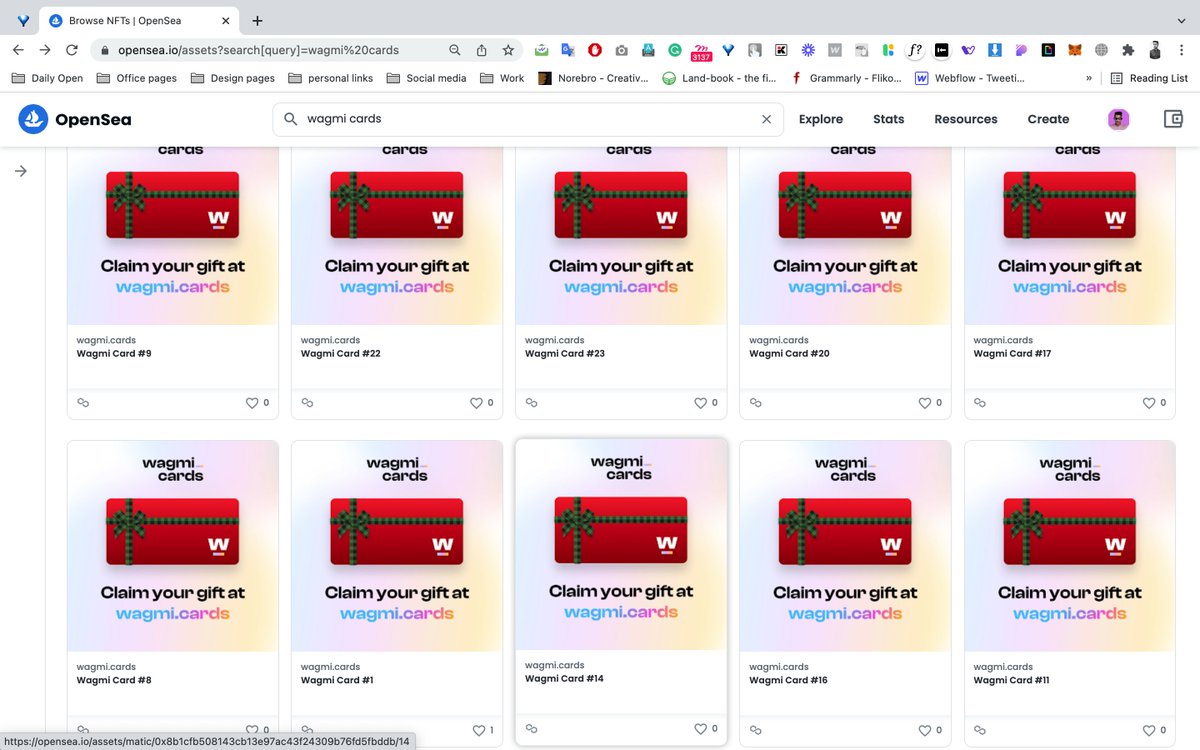Go back with browser back arrow
This screenshot has width=1200, height=750.
(x=18, y=50)
